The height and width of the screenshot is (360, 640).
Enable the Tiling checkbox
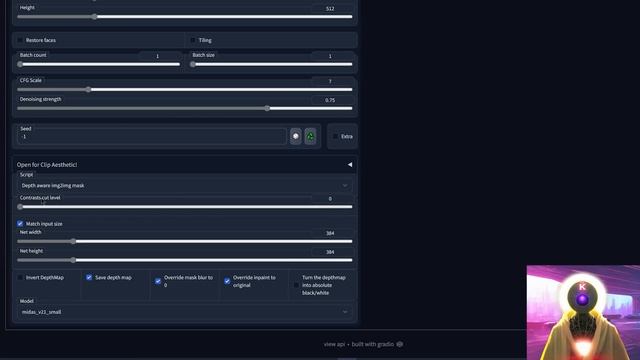193,40
